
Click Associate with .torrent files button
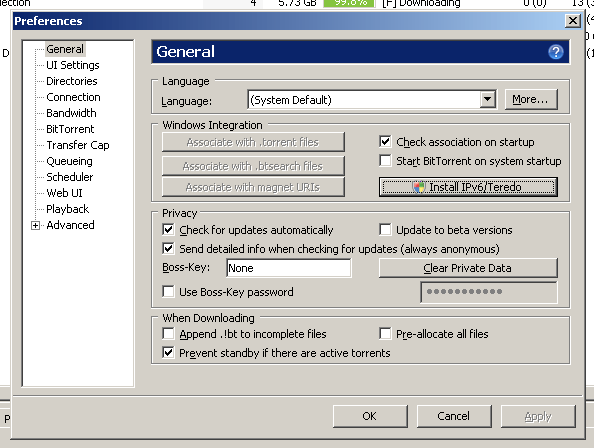(253, 142)
